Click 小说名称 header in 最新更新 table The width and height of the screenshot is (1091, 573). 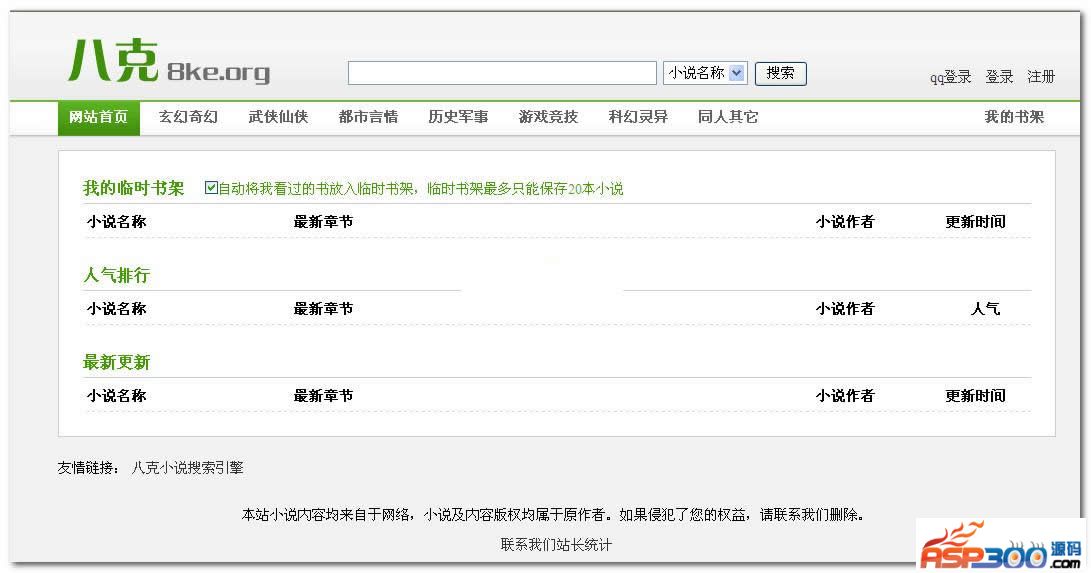116,396
